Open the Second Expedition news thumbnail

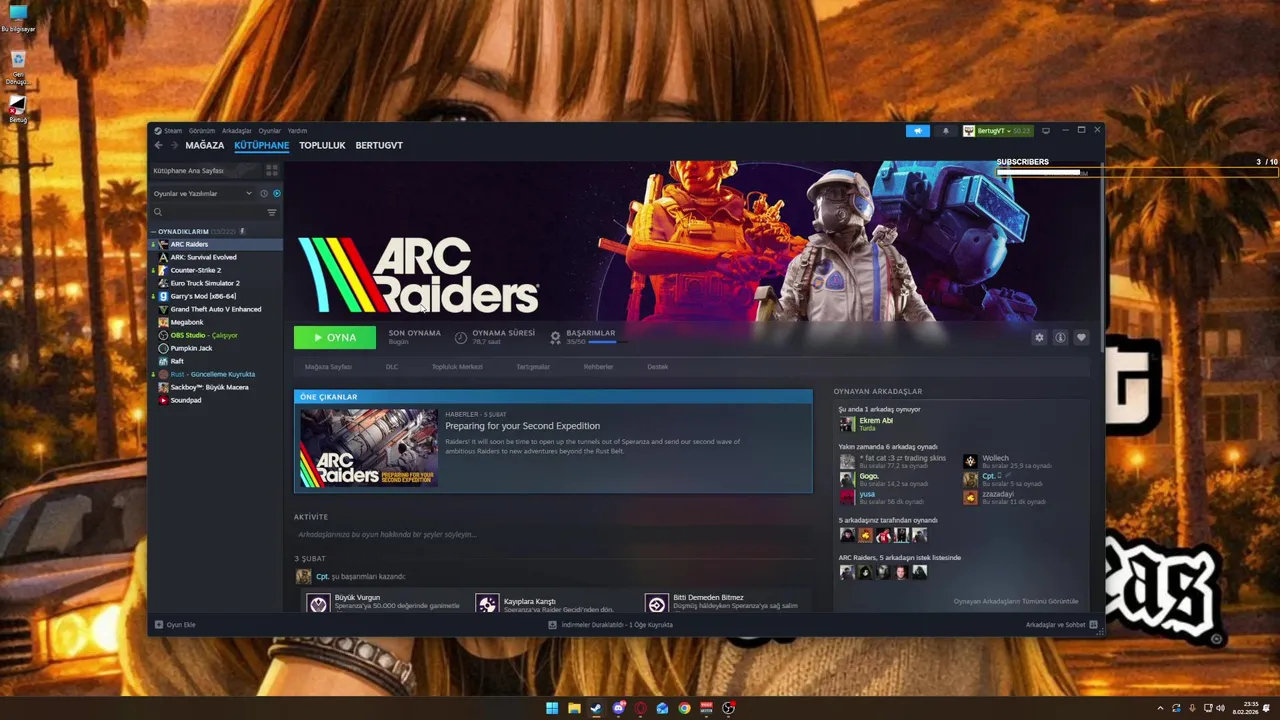369,447
